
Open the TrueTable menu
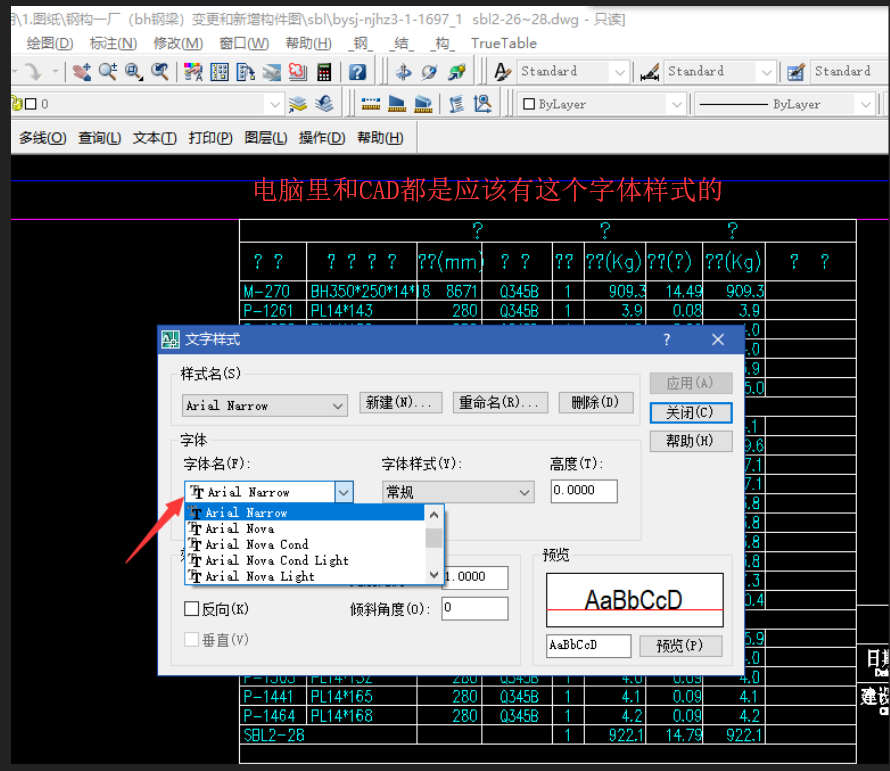[503, 43]
